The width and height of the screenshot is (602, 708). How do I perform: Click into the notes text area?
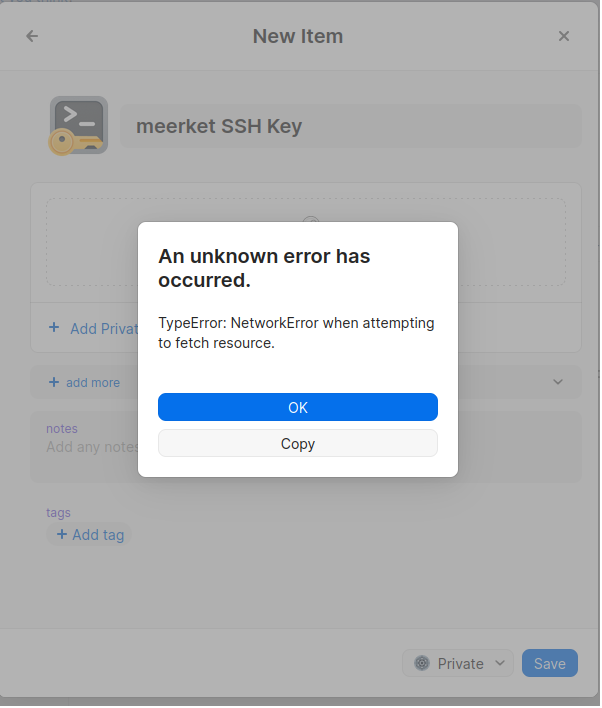(90, 447)
